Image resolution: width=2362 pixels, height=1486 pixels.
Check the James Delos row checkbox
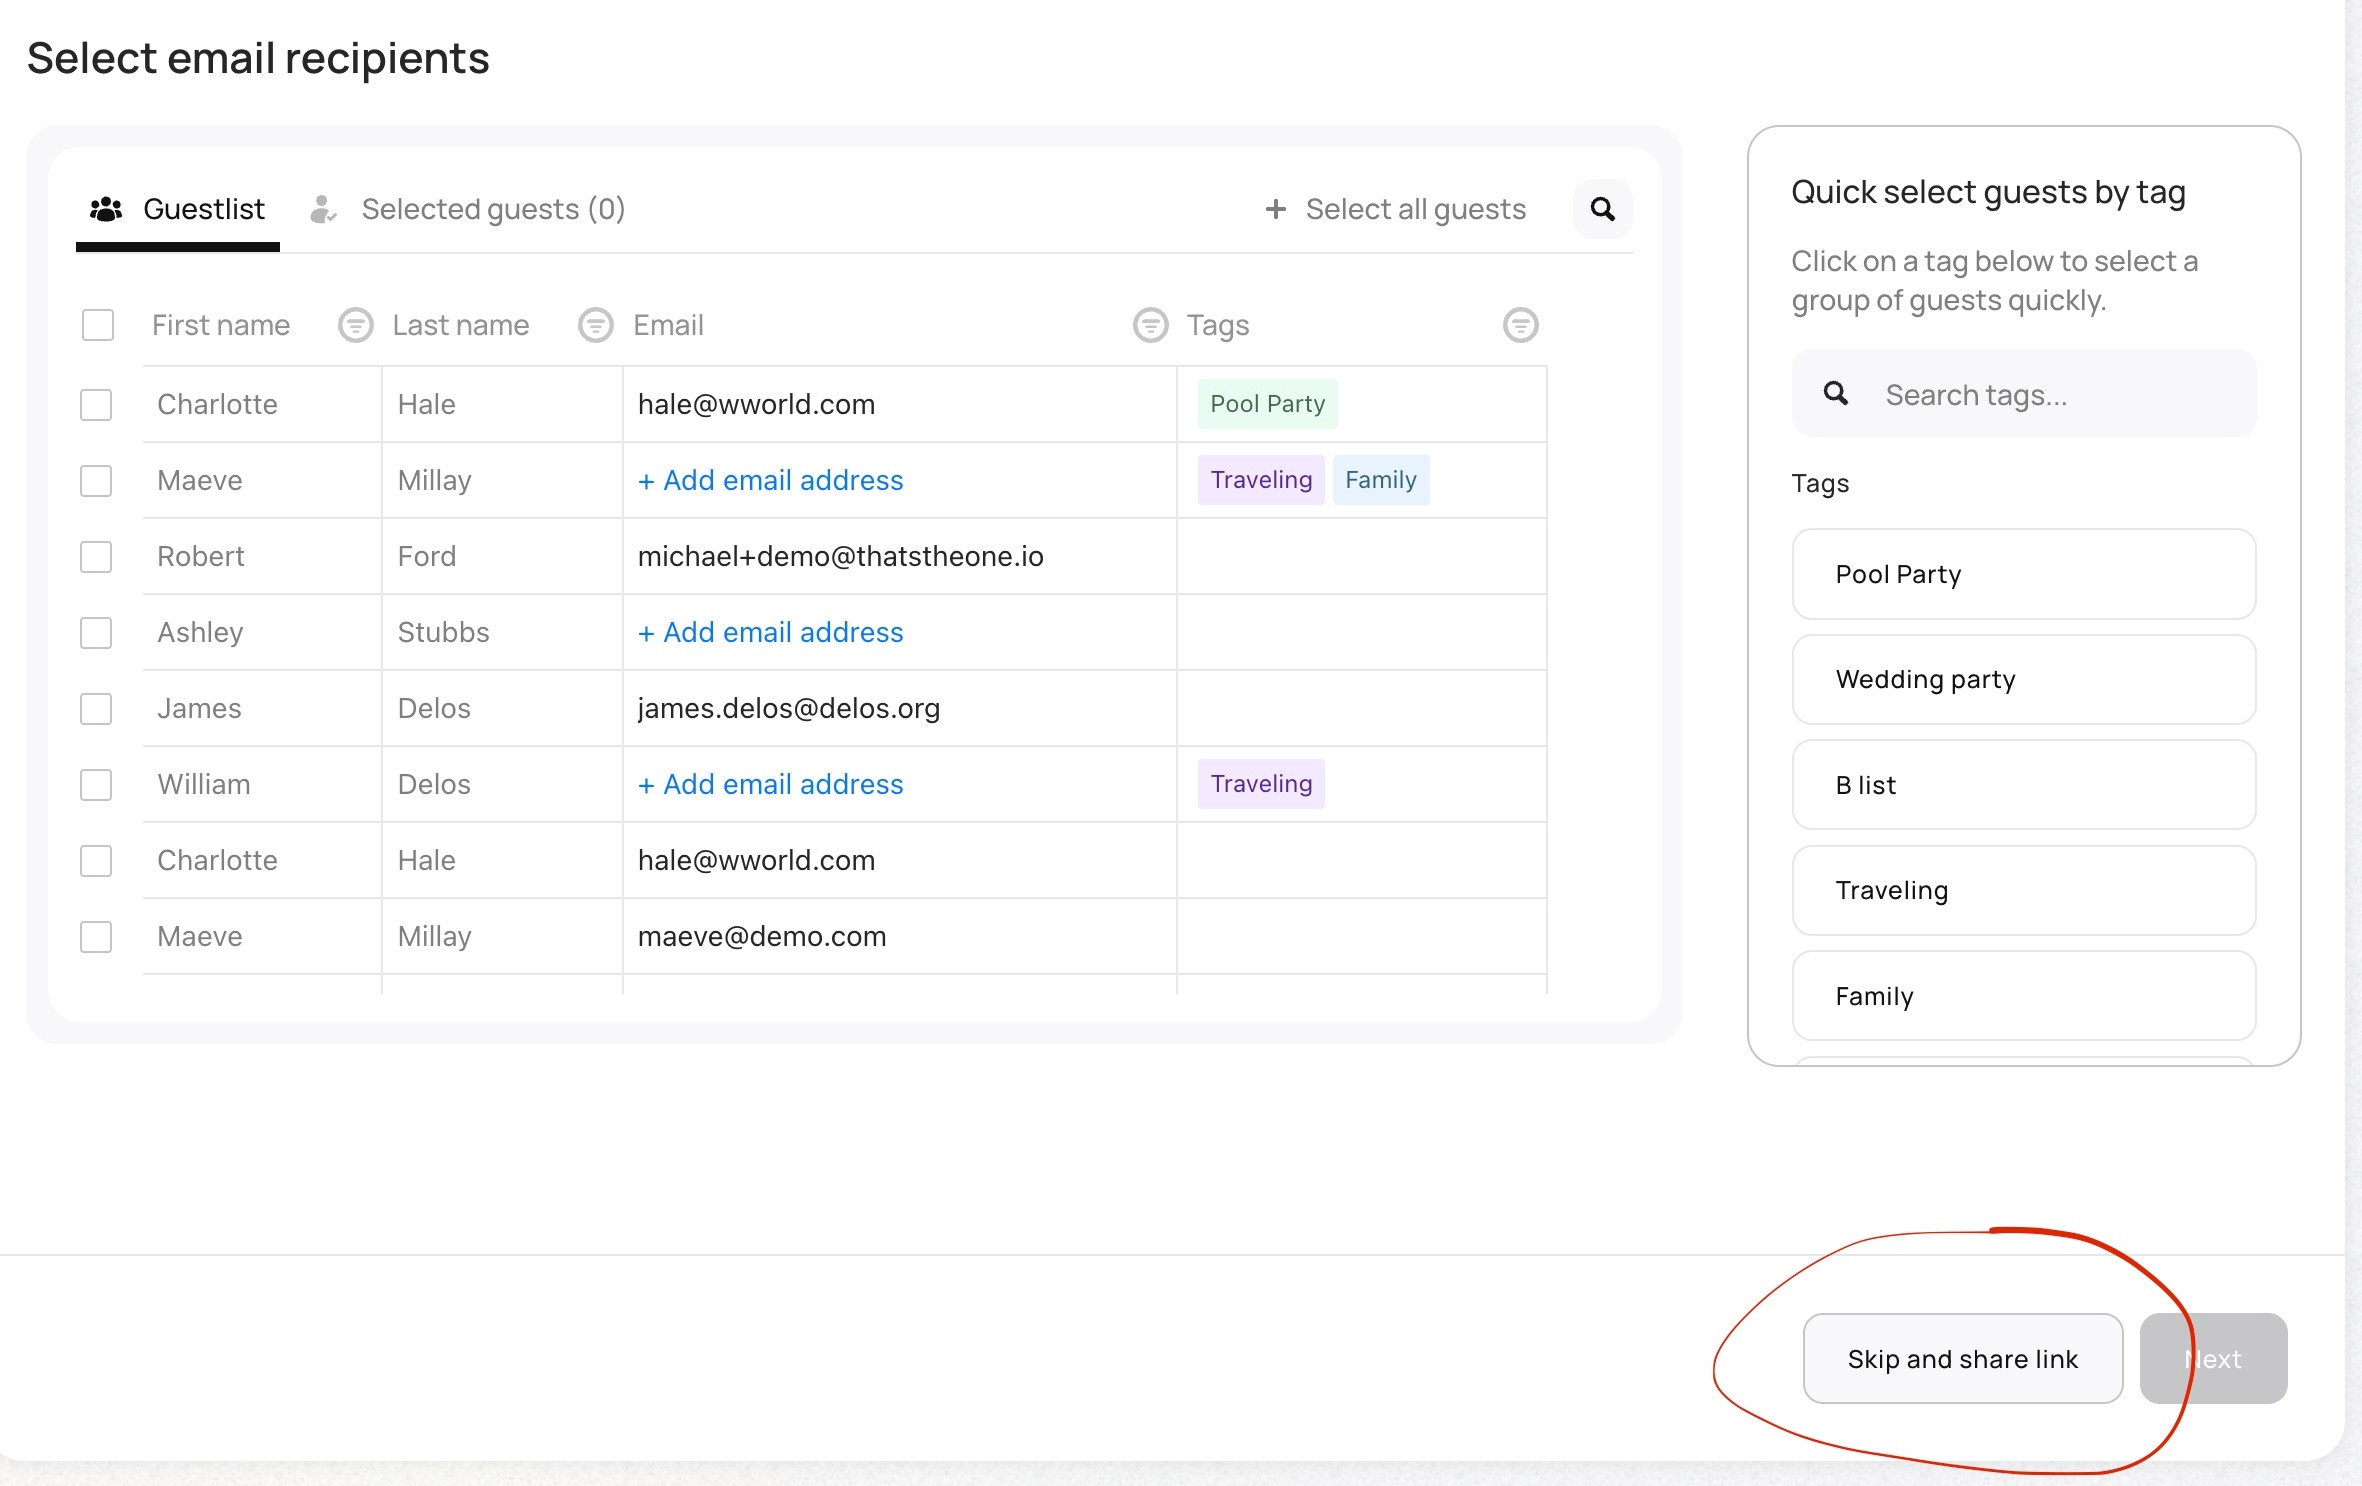coord(96,709)
